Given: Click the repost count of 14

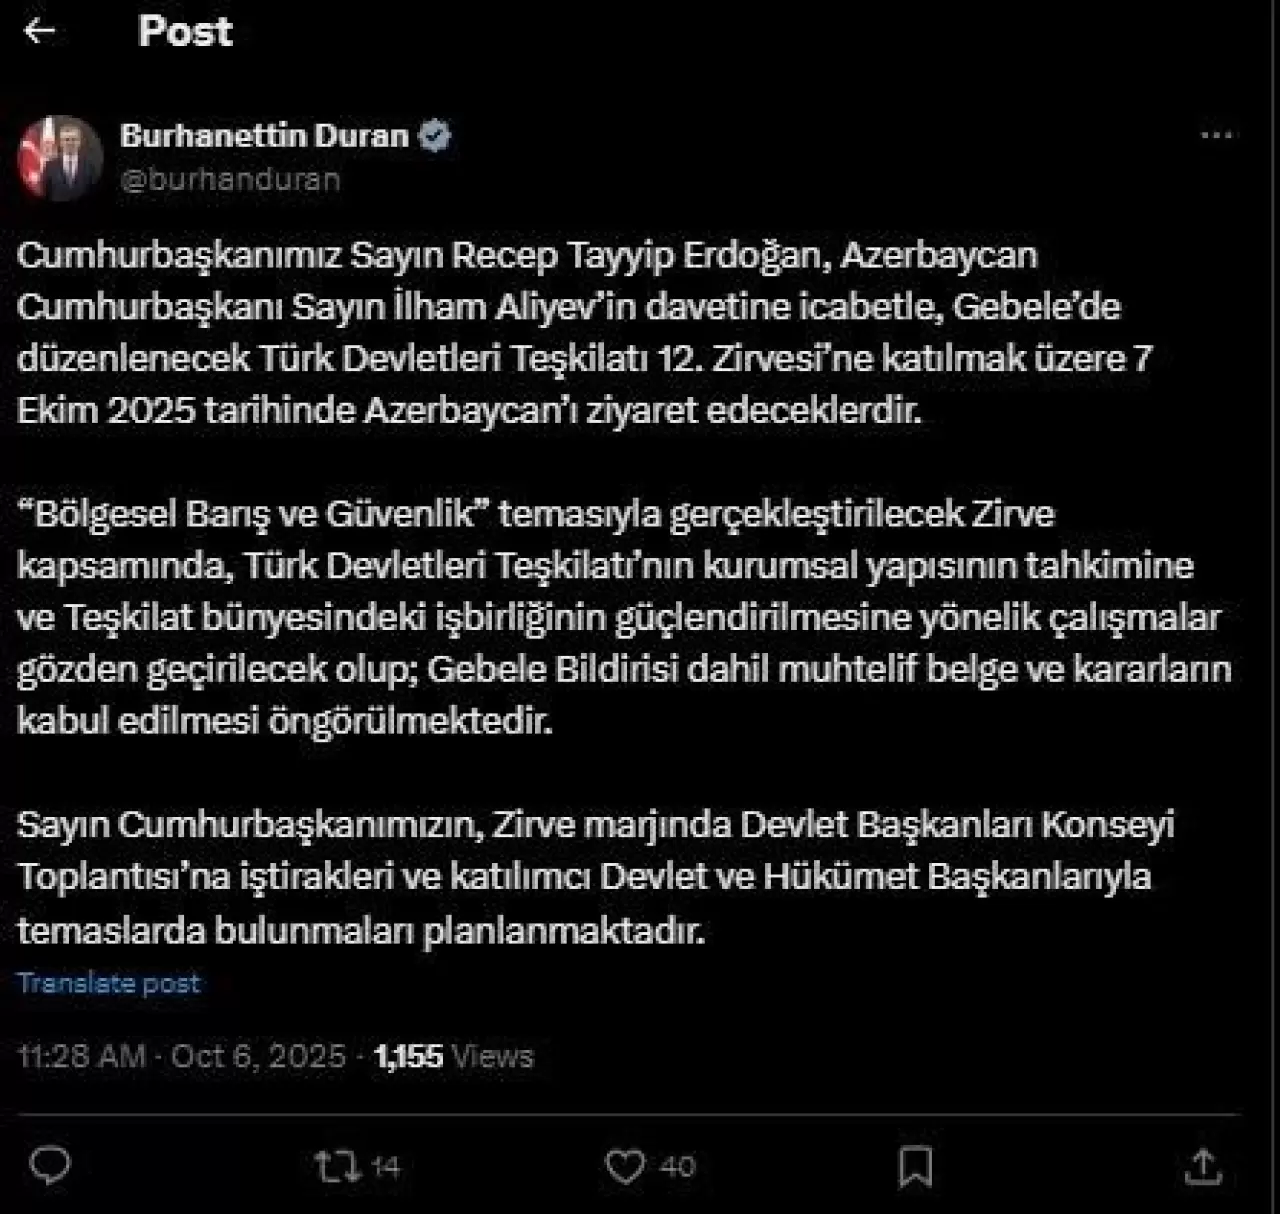Looking at the screenshot, I should point(384,1167).
